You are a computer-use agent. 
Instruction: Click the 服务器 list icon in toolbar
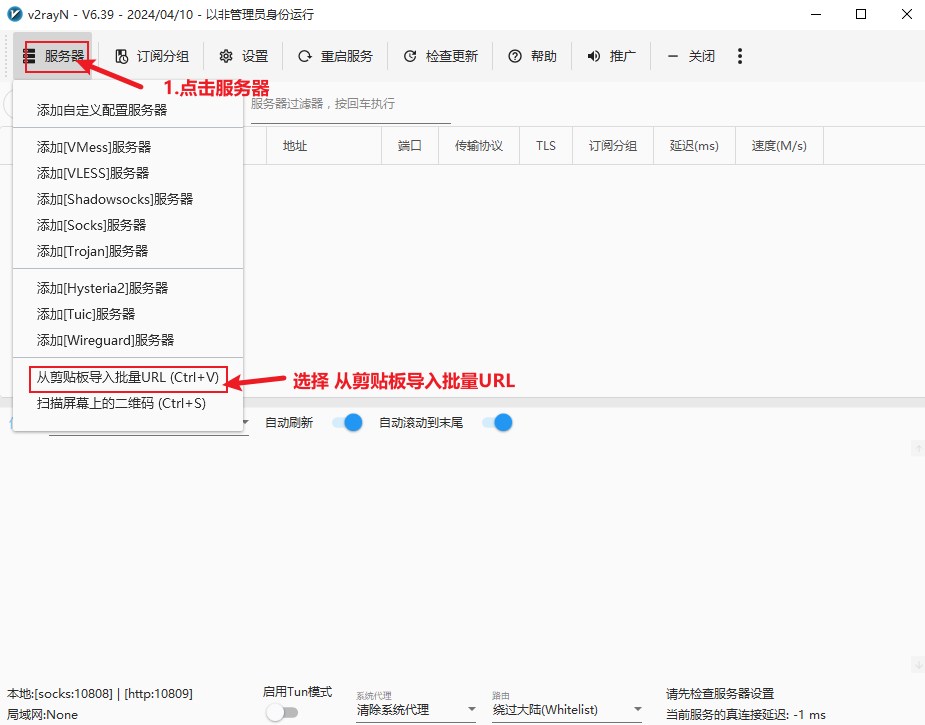pyautogui.click(x=29, y=56)
